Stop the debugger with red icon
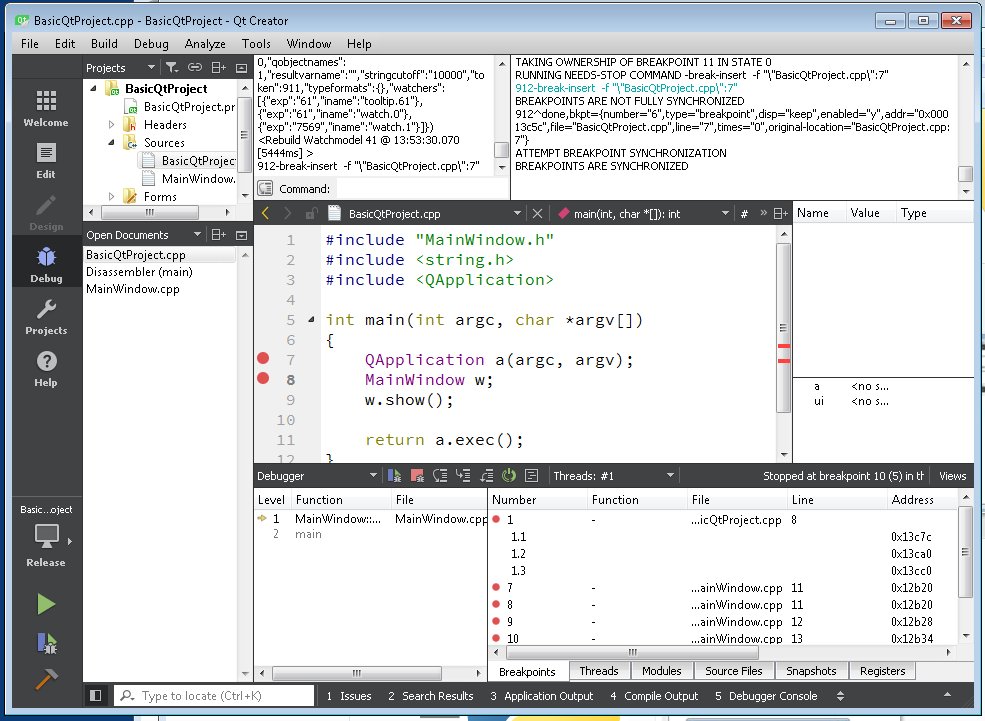Viewport: 985px width, 721px height. (417, 475)
